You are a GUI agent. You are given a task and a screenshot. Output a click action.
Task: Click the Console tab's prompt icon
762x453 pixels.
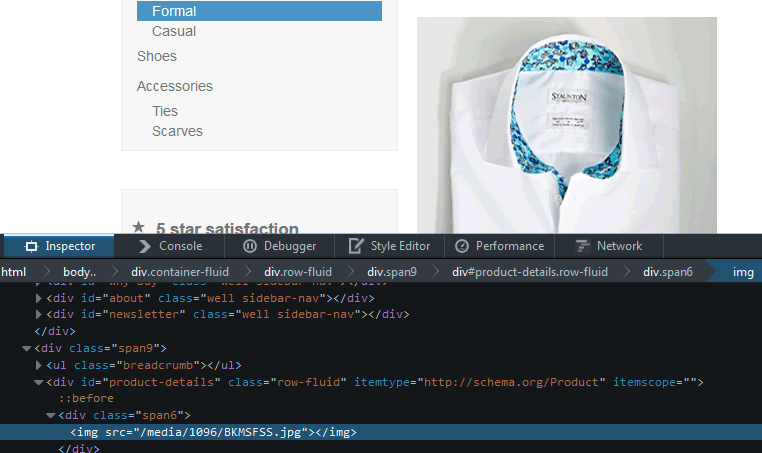click(144, 246)
